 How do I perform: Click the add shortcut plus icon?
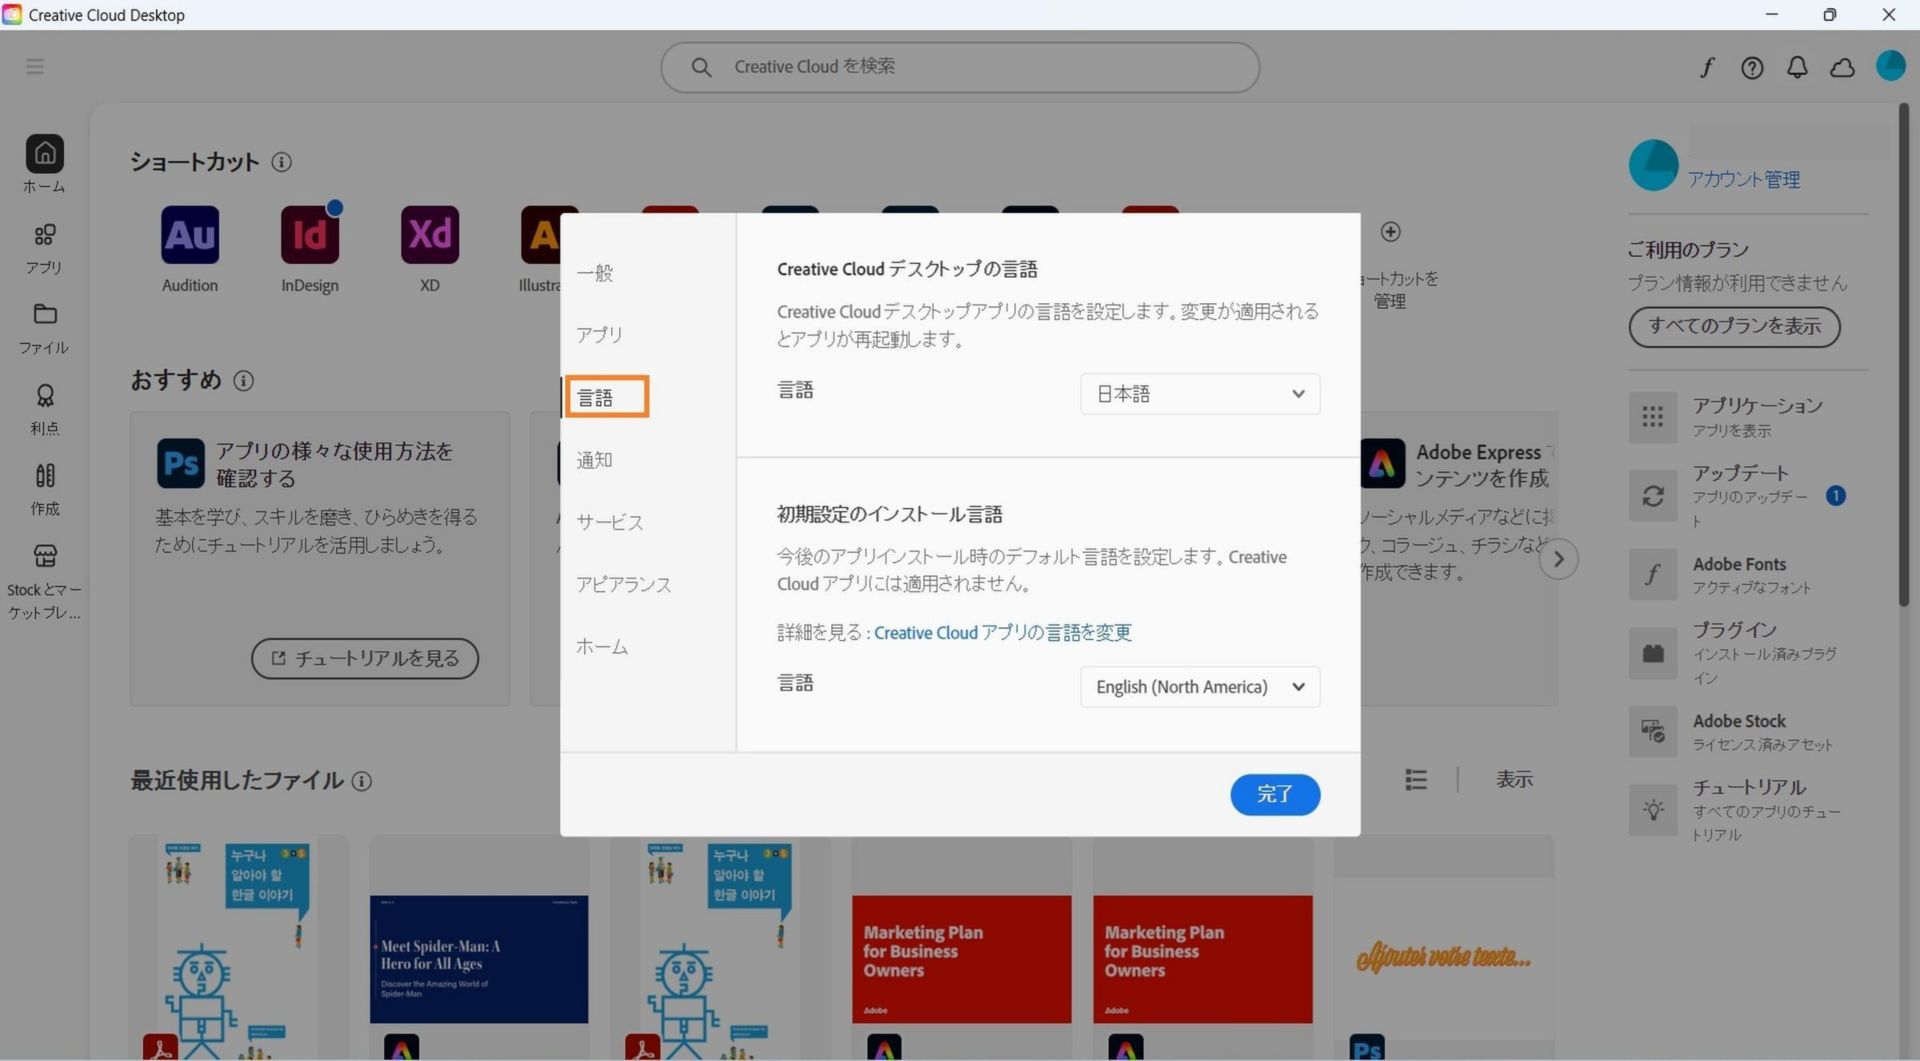[1390, 232]
